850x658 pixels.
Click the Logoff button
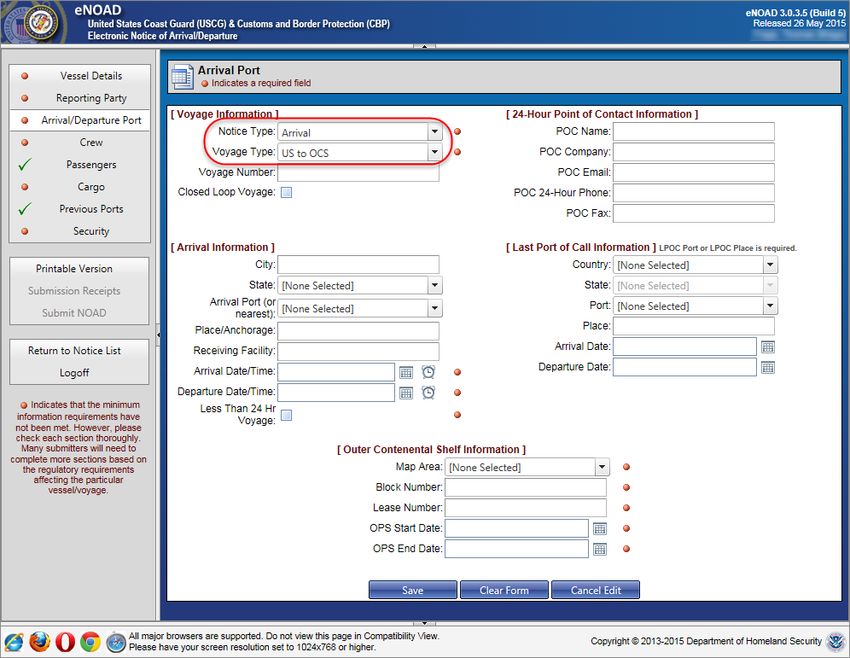point(79,373)
